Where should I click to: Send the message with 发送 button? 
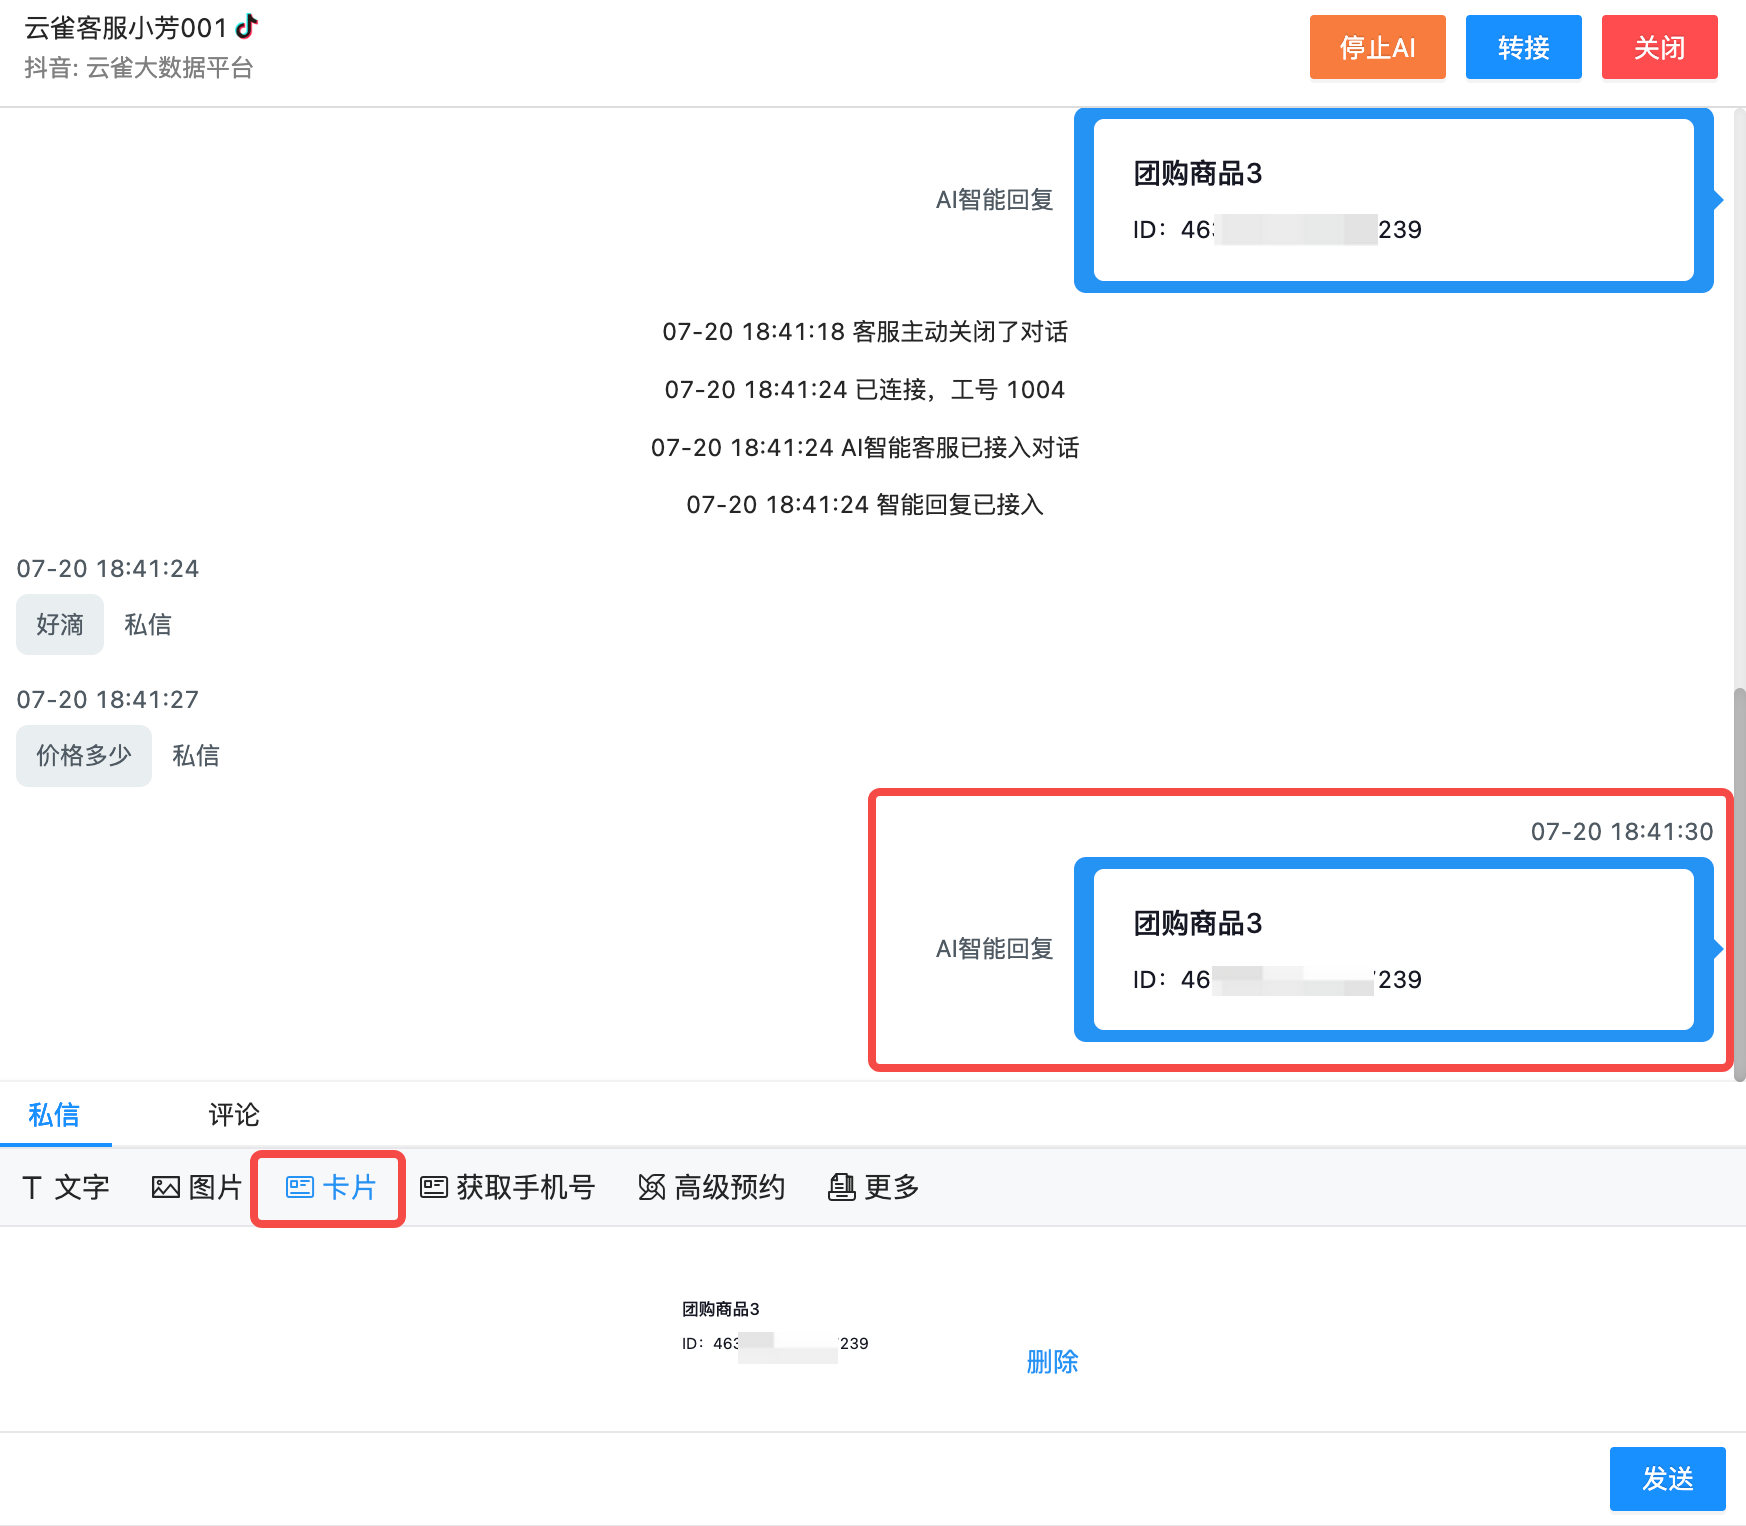click(1667, 1478)
